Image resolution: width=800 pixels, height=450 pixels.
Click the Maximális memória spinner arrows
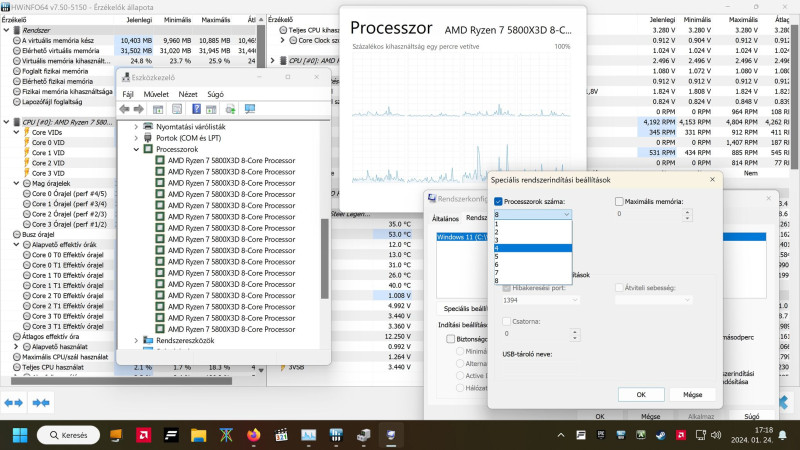coord(687,215)
